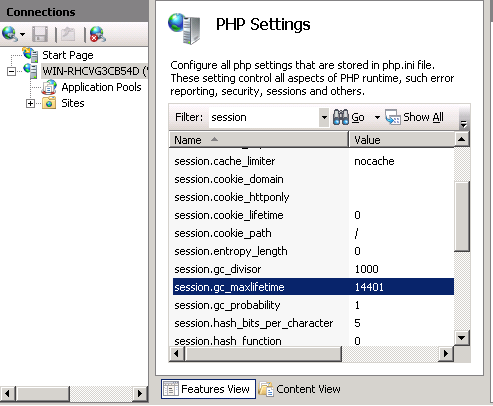The image size is (493, 406).
Task: Select the session.gc_probability row
Action: tap(313, 305)
